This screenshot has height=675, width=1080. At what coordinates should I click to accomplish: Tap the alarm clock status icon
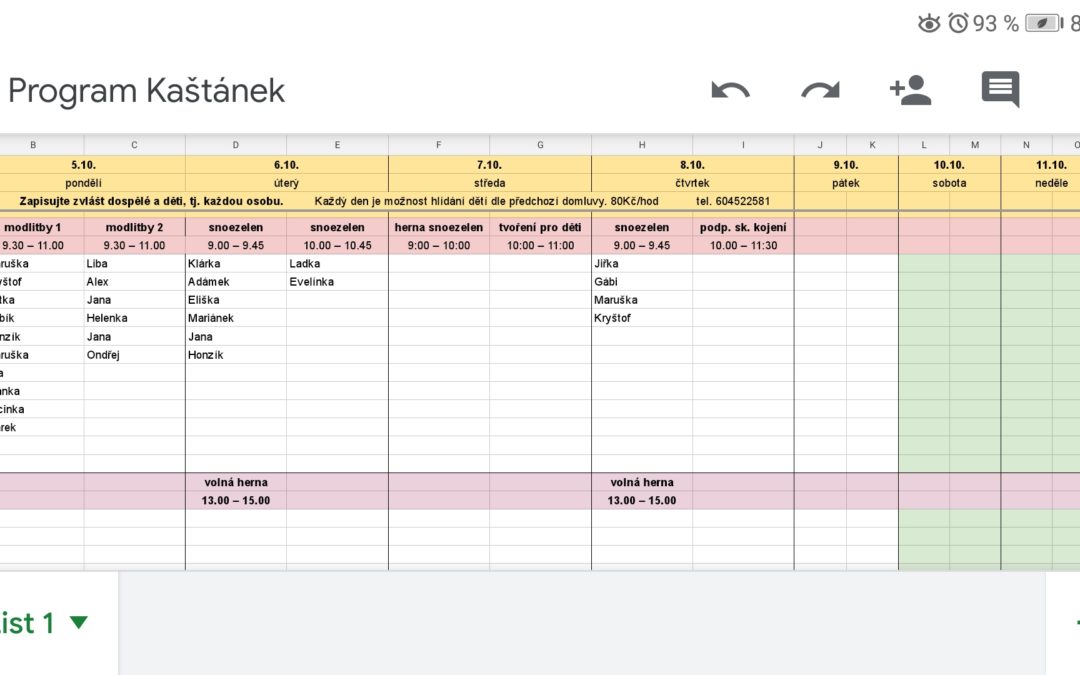[x=958, y=23]
